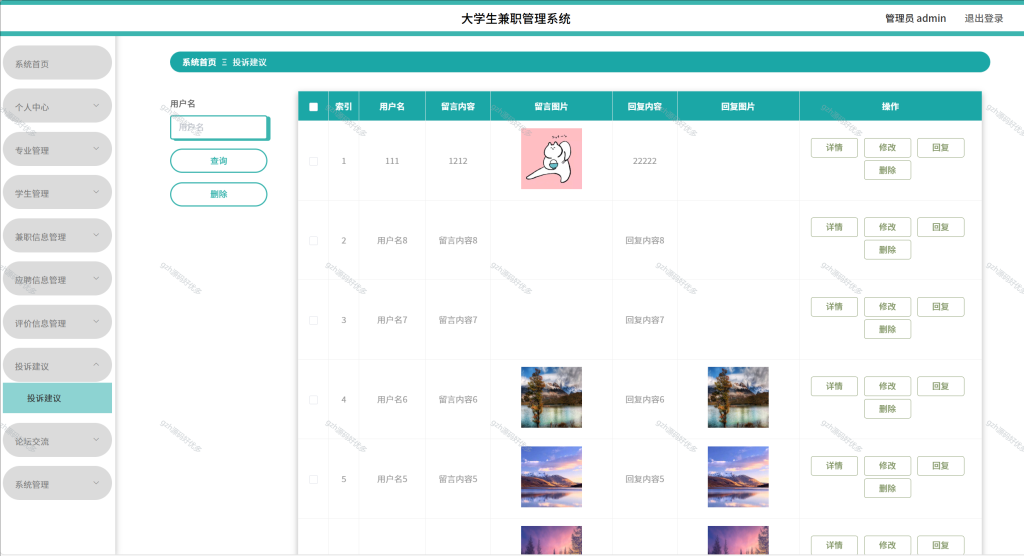Expand the 学生管理 chevron

point(96,192)
